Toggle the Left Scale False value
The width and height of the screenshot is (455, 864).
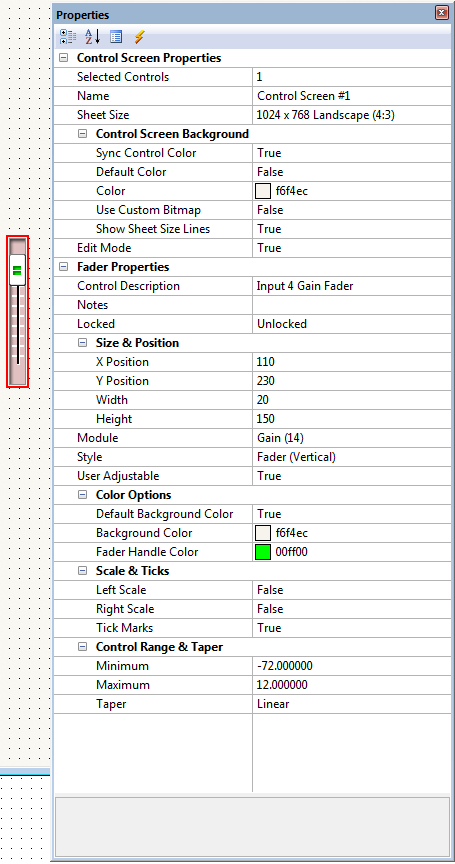tap(351, 590)
